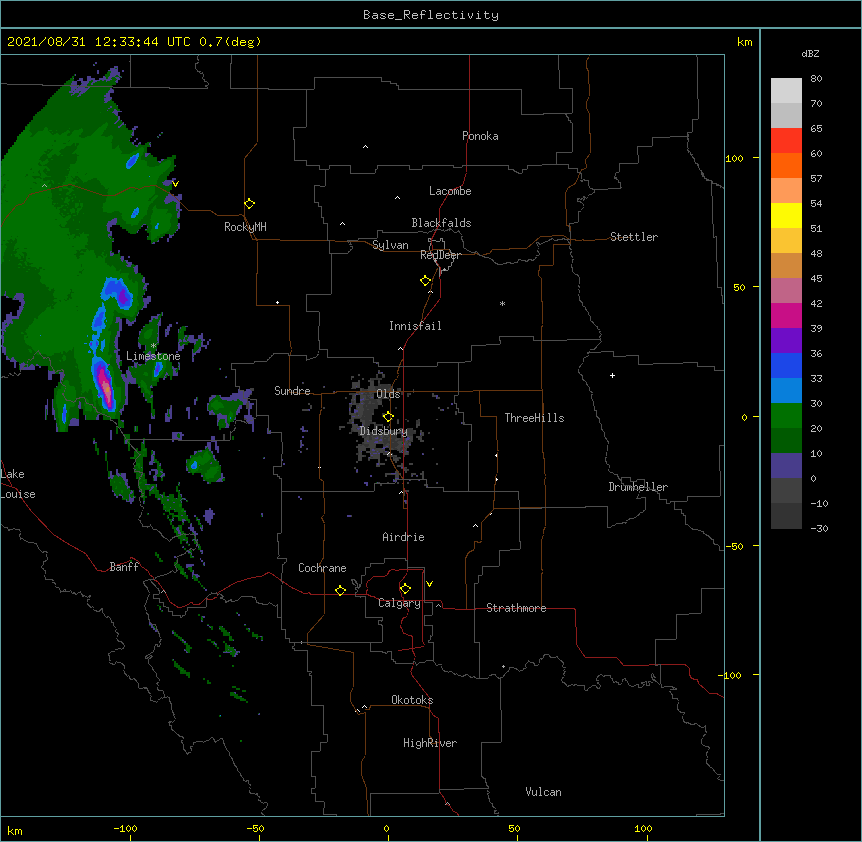Click the RockyMH label
Image resolution: width=862 pixels, height=842 pixels.
tap(245, 227)
